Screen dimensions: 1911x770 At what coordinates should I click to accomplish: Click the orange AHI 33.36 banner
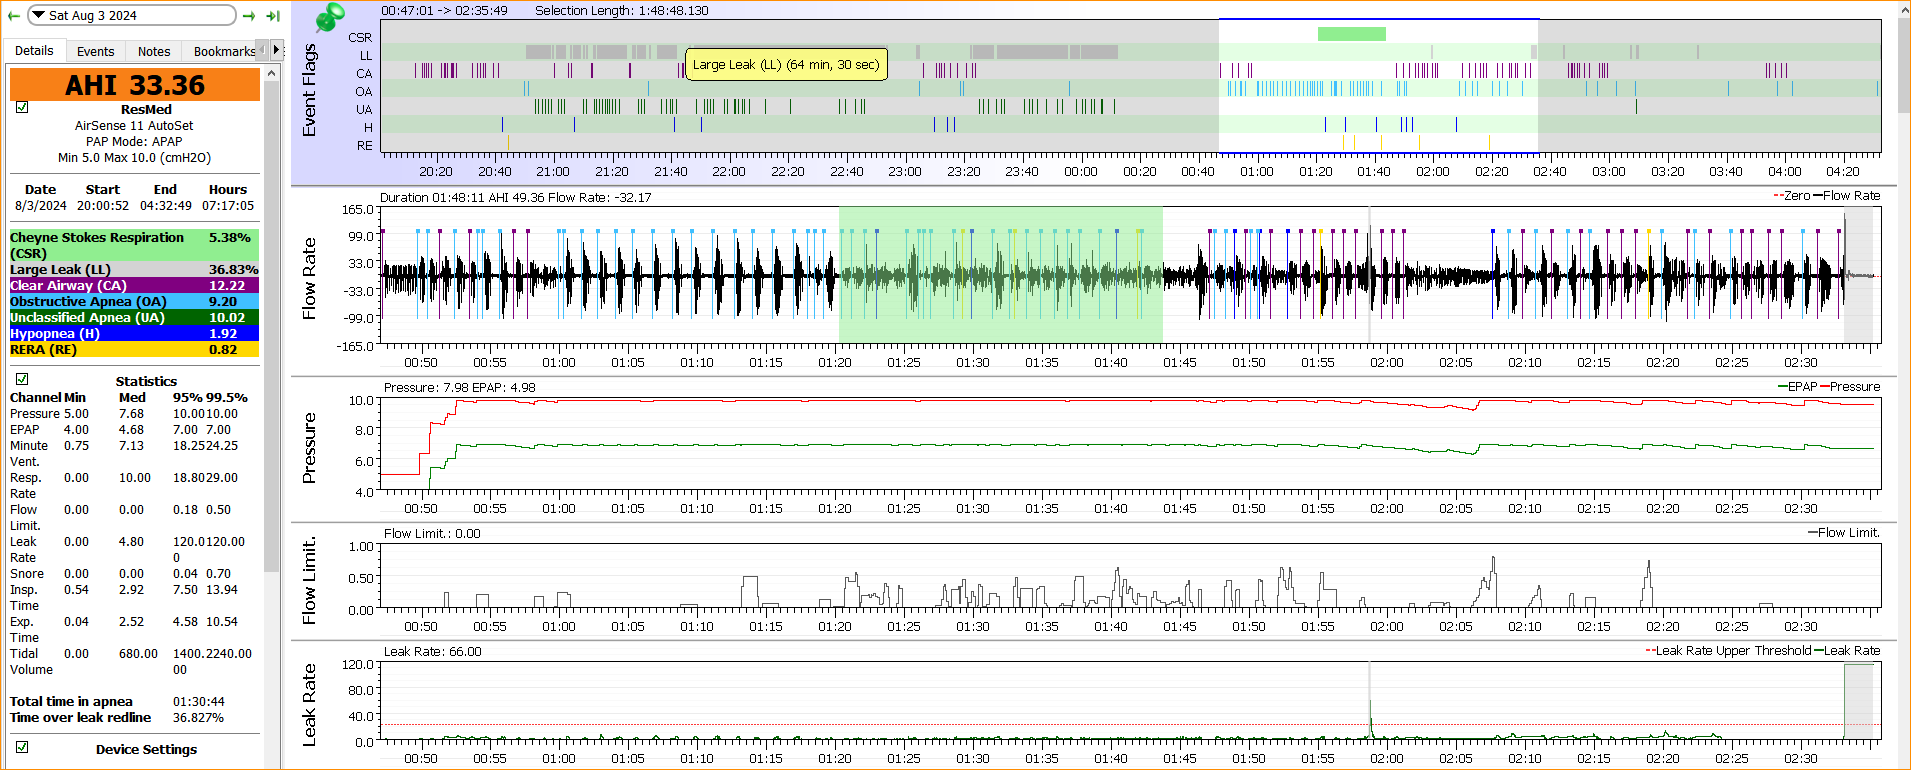[x=135, y=85]
